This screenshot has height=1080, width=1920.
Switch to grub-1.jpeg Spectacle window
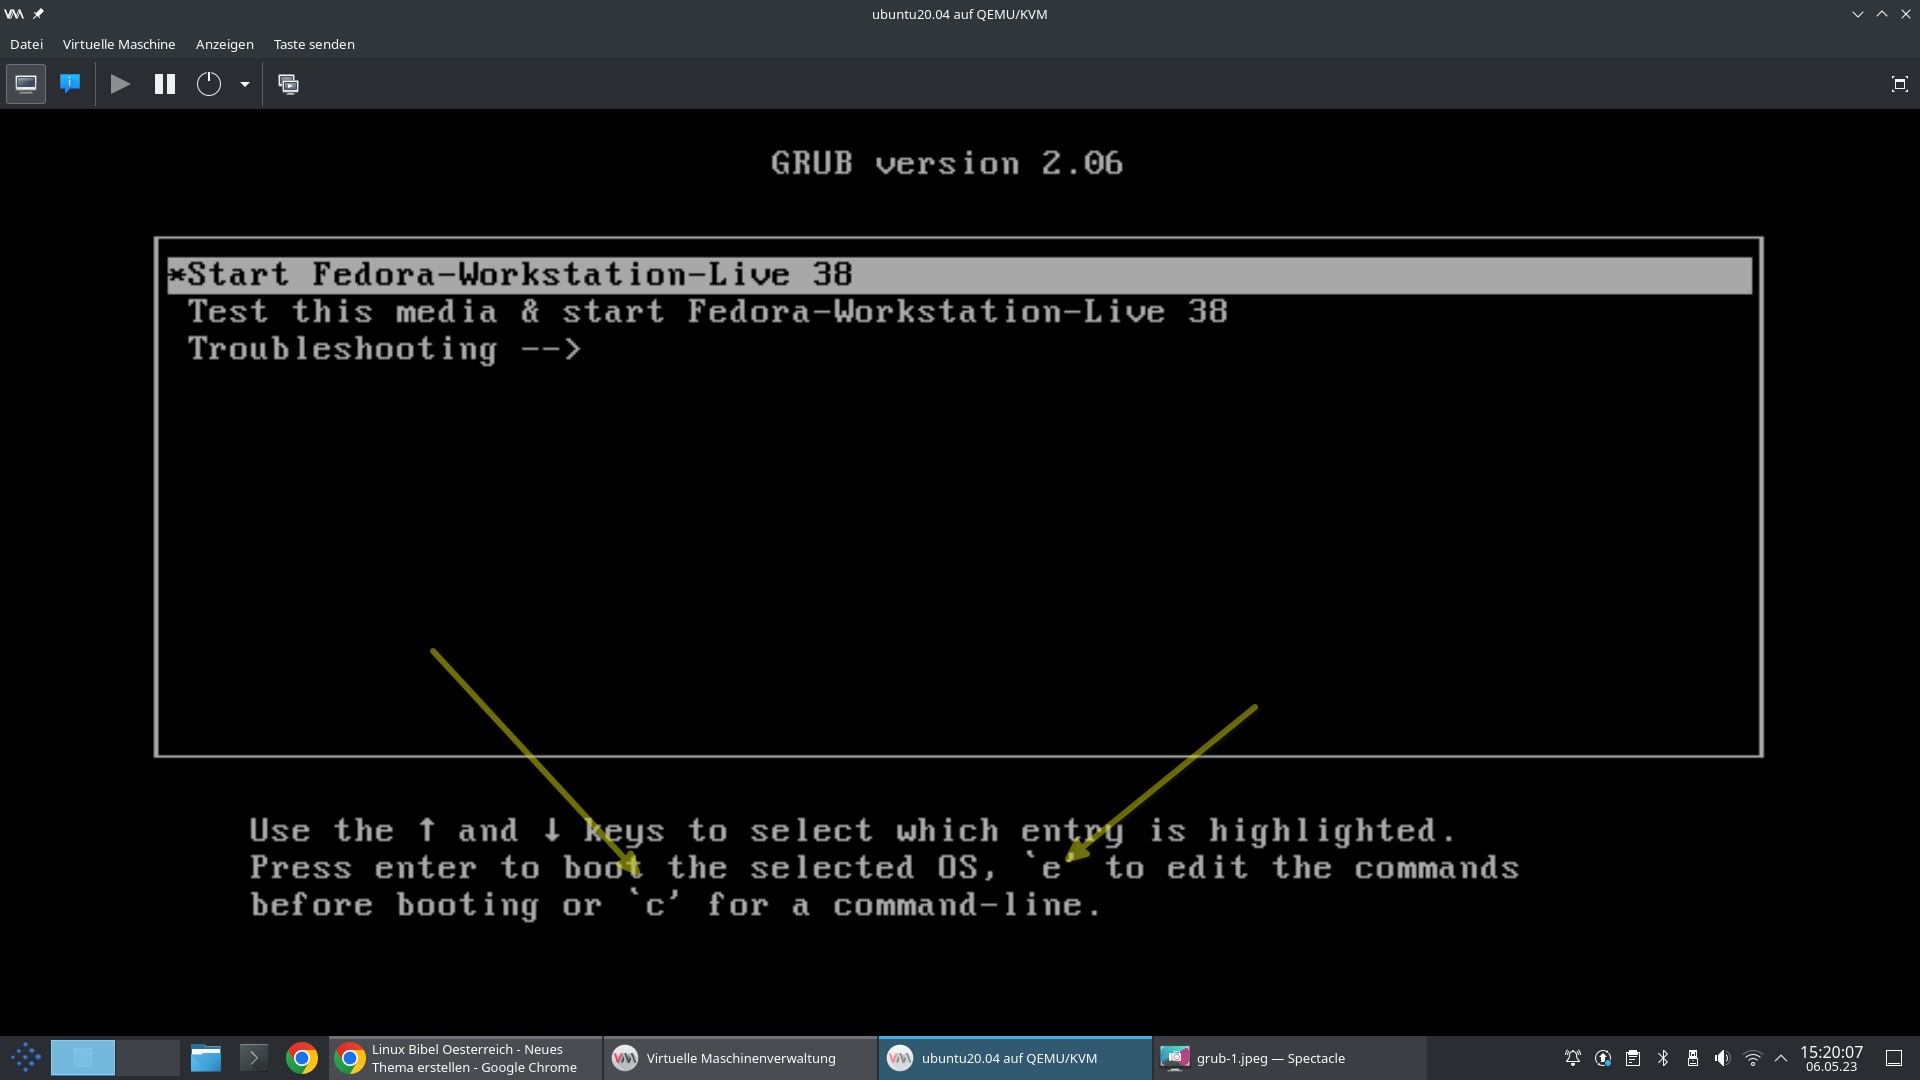[1270, 1058]
